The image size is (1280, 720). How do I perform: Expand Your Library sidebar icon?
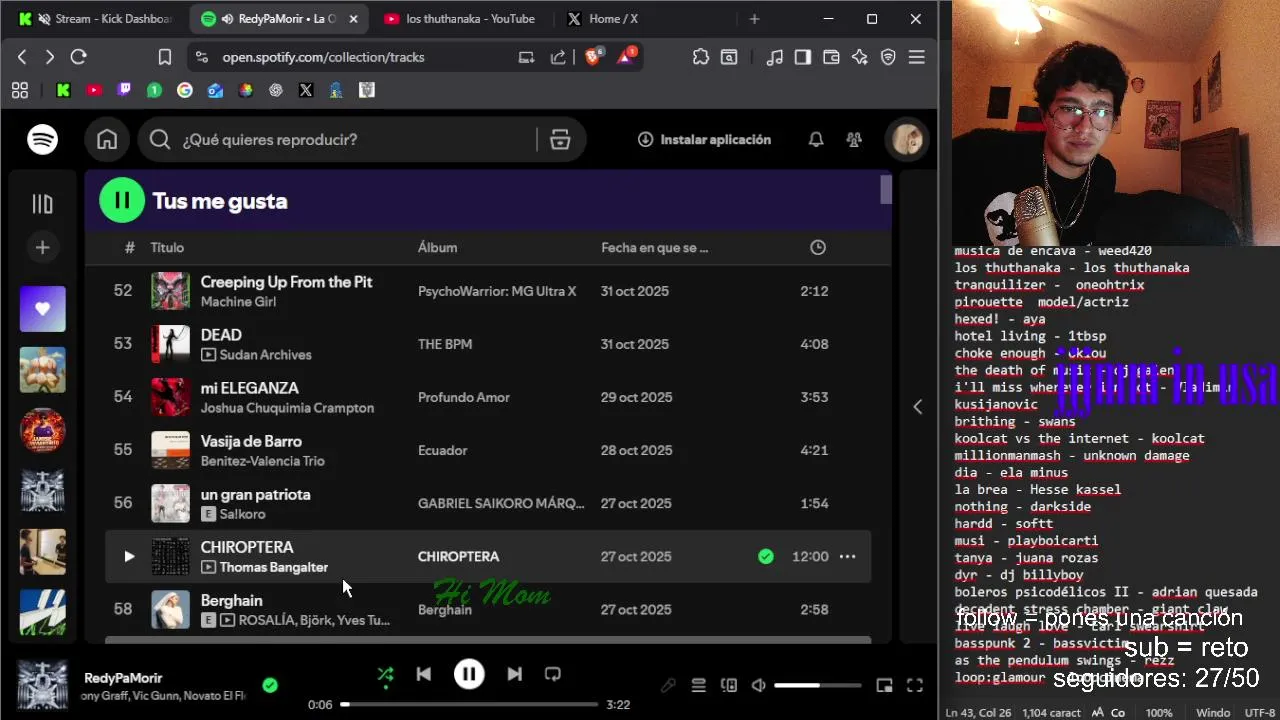42,204
